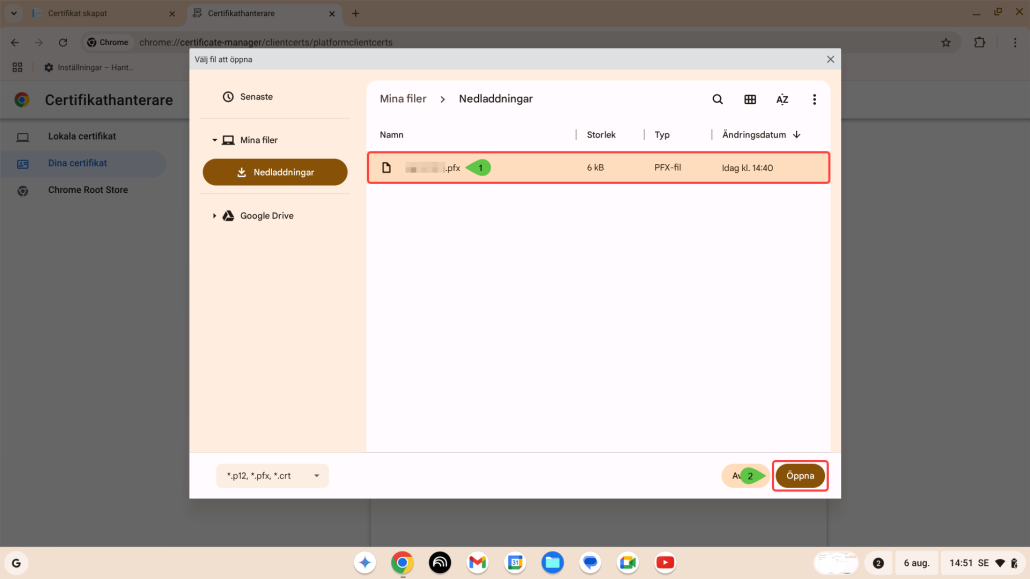Select the Nedladdningar folder in sidebar
This screenshot has width=1030, height=579.
[275, 172]
